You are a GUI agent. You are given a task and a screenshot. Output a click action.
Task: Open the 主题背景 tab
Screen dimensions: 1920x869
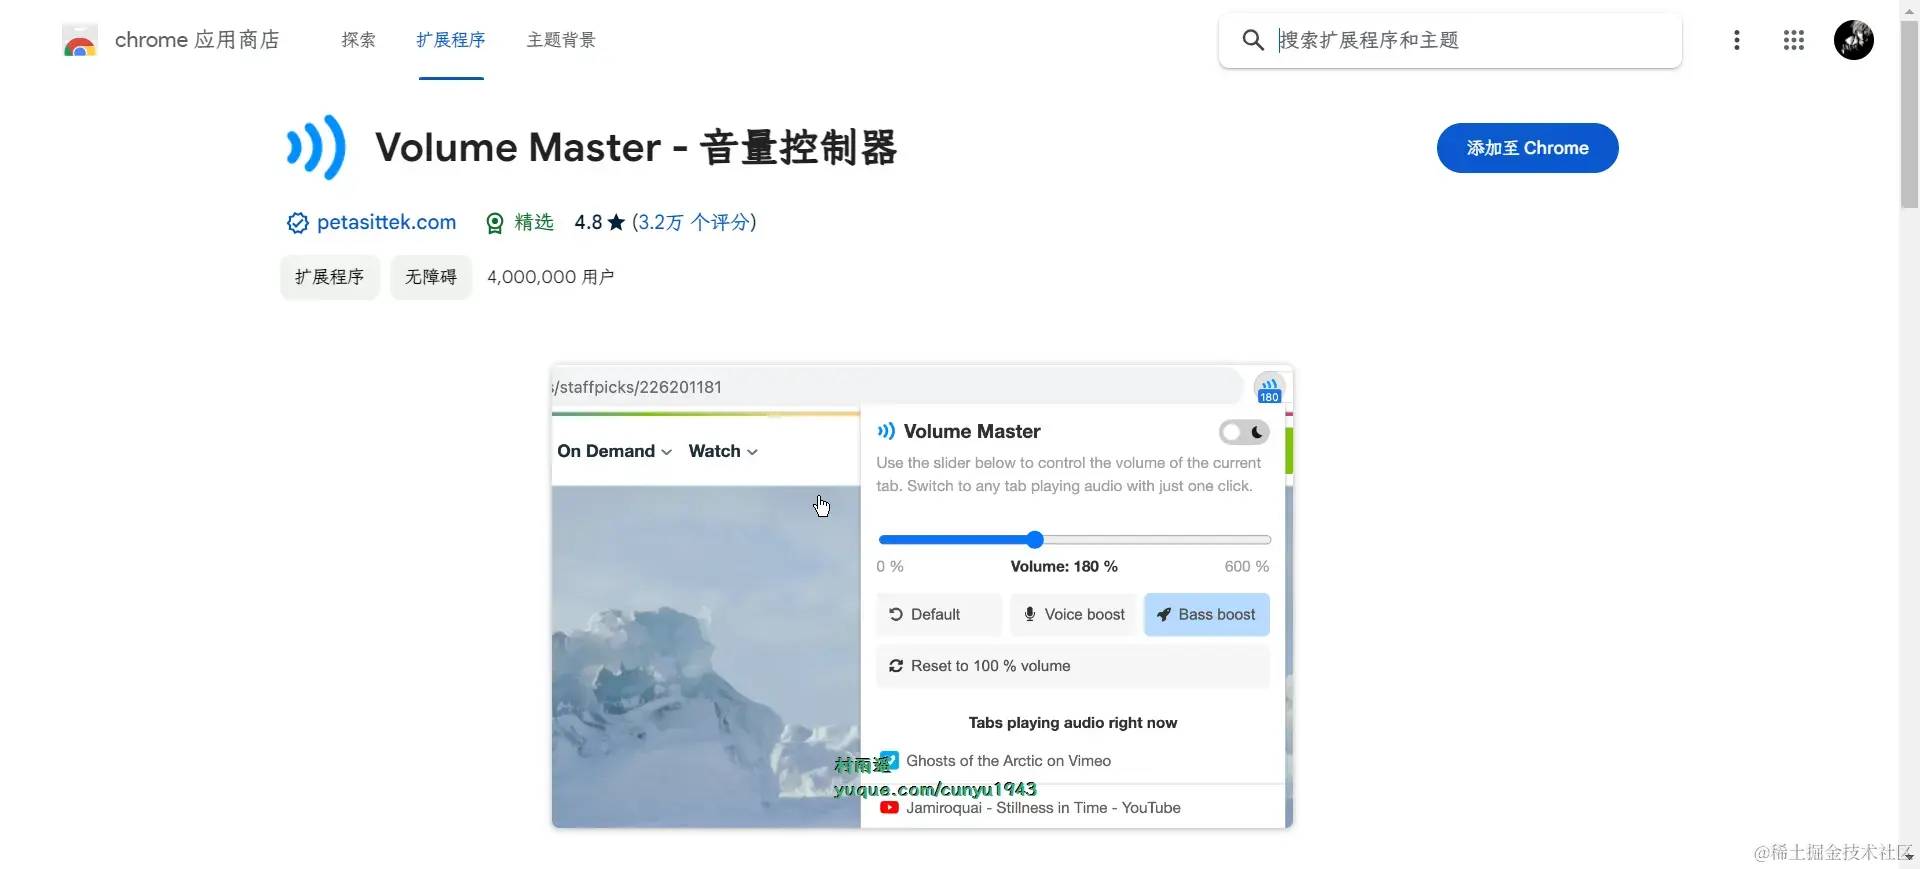[x=561, y=40]
